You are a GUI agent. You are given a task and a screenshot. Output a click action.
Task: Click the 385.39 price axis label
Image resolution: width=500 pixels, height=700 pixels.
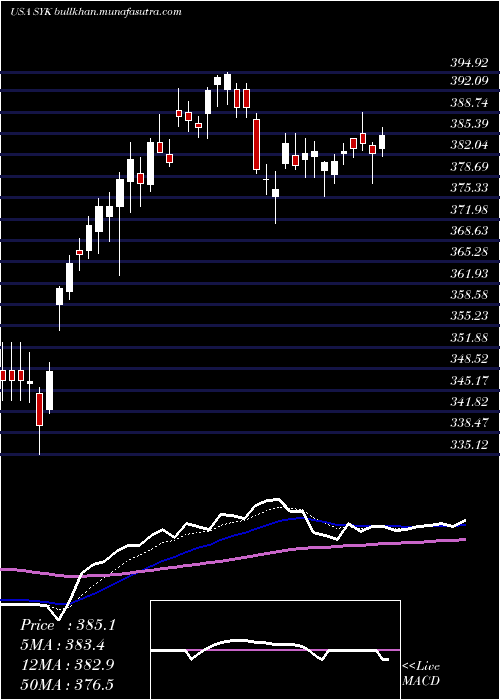tap(468, 124)
